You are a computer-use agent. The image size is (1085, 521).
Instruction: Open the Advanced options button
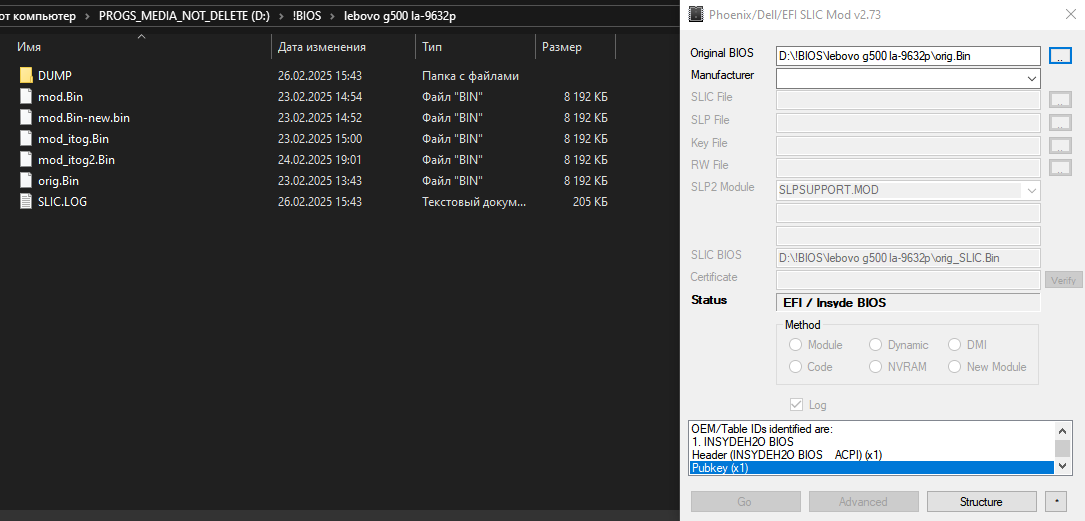pyautogui.click(x=864, y=502)
